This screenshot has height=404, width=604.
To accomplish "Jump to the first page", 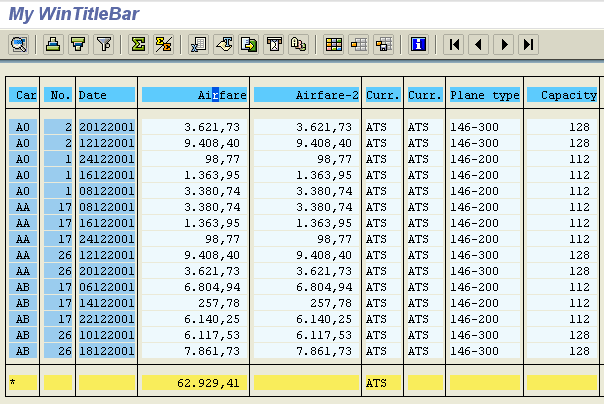I will (454, 44).
